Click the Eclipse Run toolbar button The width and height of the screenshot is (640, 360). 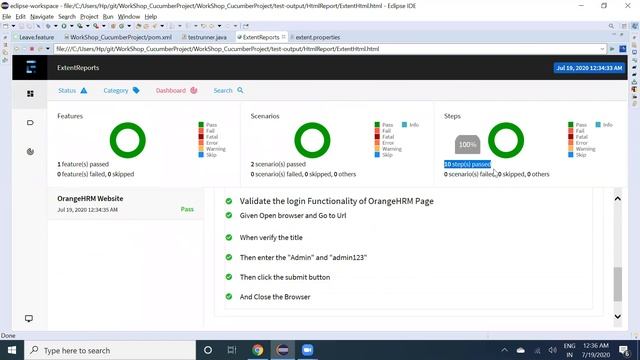(64, 26)
